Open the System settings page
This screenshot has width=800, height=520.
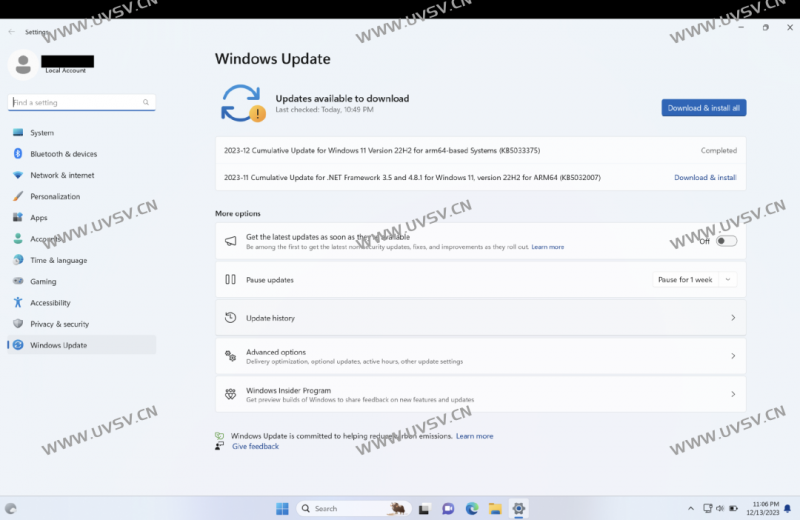[x=82, y=133]
